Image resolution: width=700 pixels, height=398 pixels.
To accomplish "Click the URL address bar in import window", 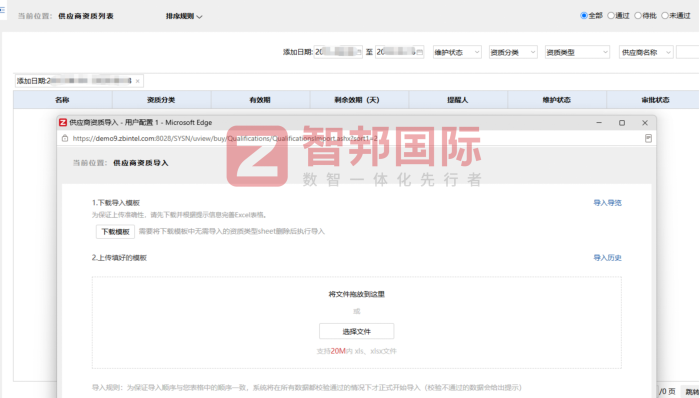I will [x=225, y=138].
